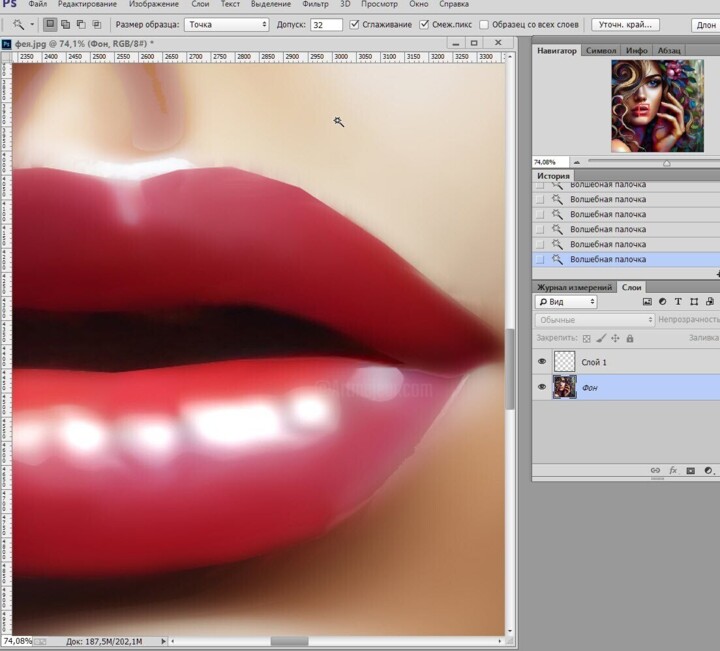This screenshot has height=651, width=720.
Task: Open the Окно menu
Action: [x=419, y=4]
